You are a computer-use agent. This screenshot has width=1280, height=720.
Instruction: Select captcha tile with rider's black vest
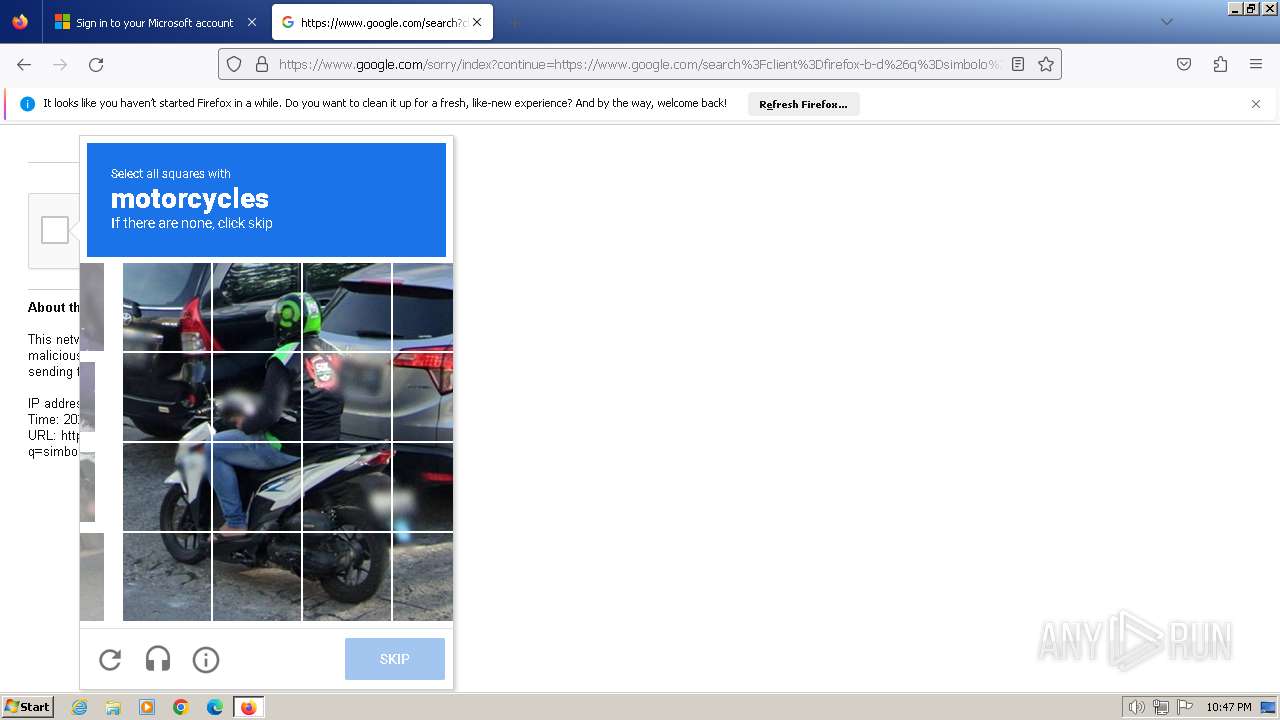(346, 397)
